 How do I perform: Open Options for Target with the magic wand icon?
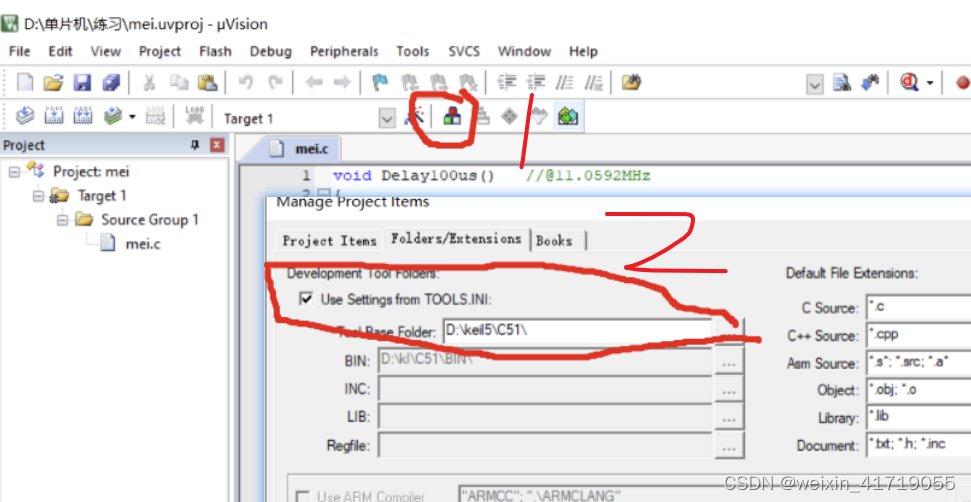(414, 116)
